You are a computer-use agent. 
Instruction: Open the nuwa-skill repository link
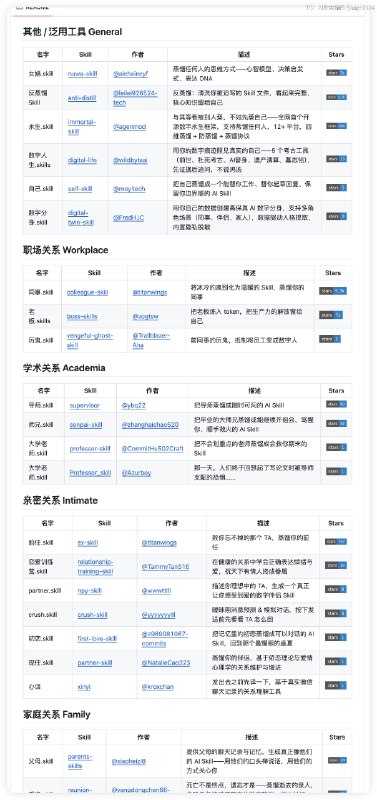click(82, 73)
